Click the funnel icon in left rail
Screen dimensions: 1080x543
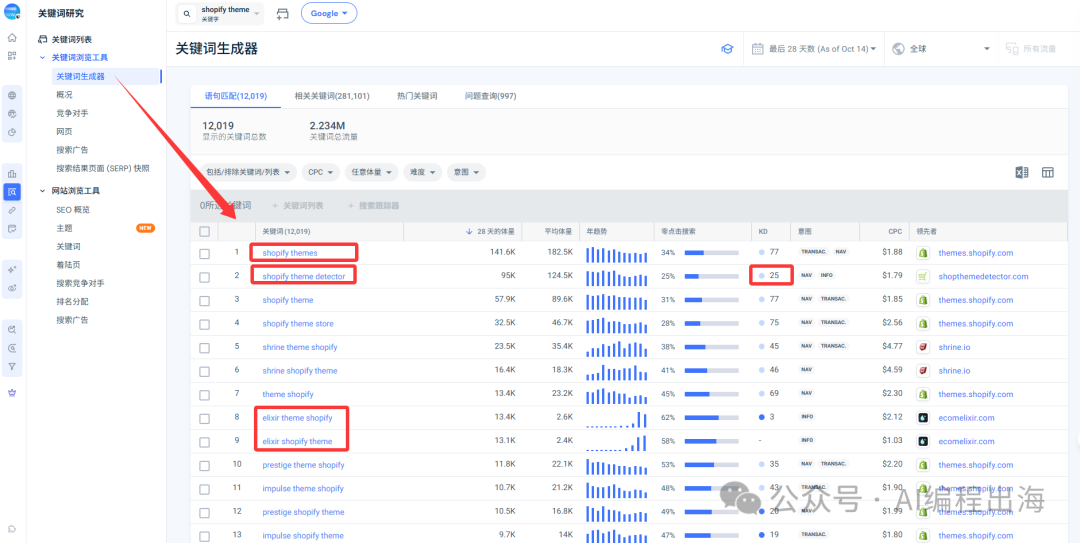click(12, 367)
